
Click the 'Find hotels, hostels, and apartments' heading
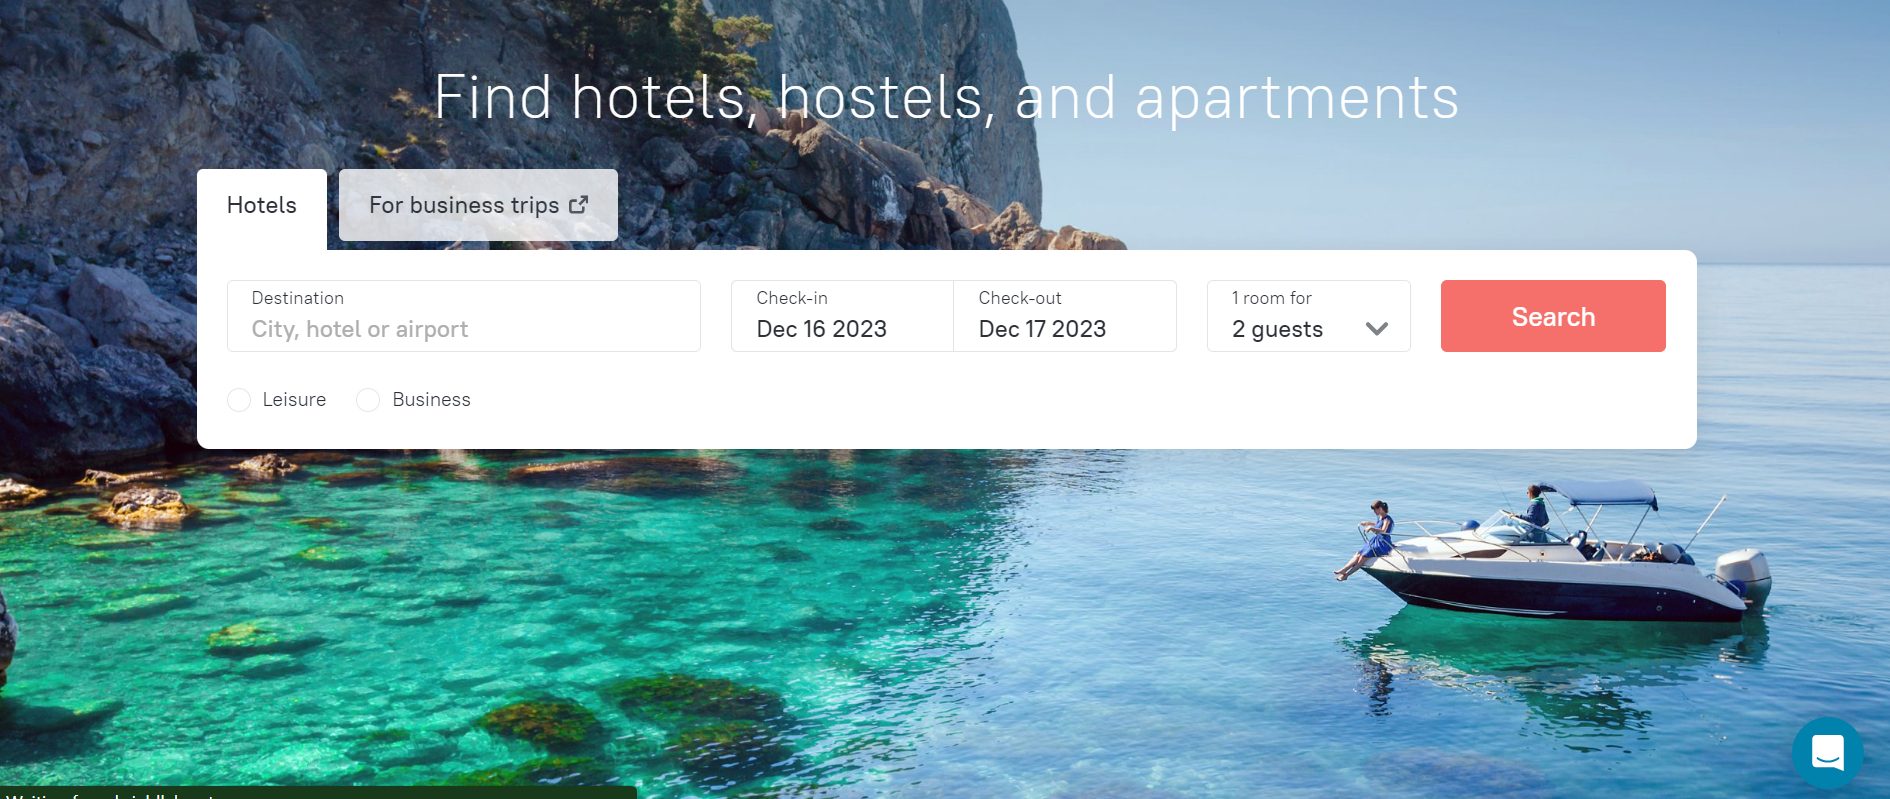946,98
